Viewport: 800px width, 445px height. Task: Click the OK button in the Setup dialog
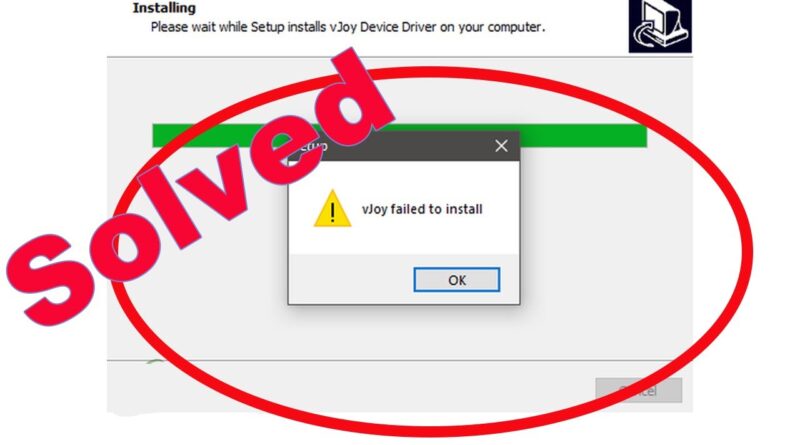pos(457,280)
